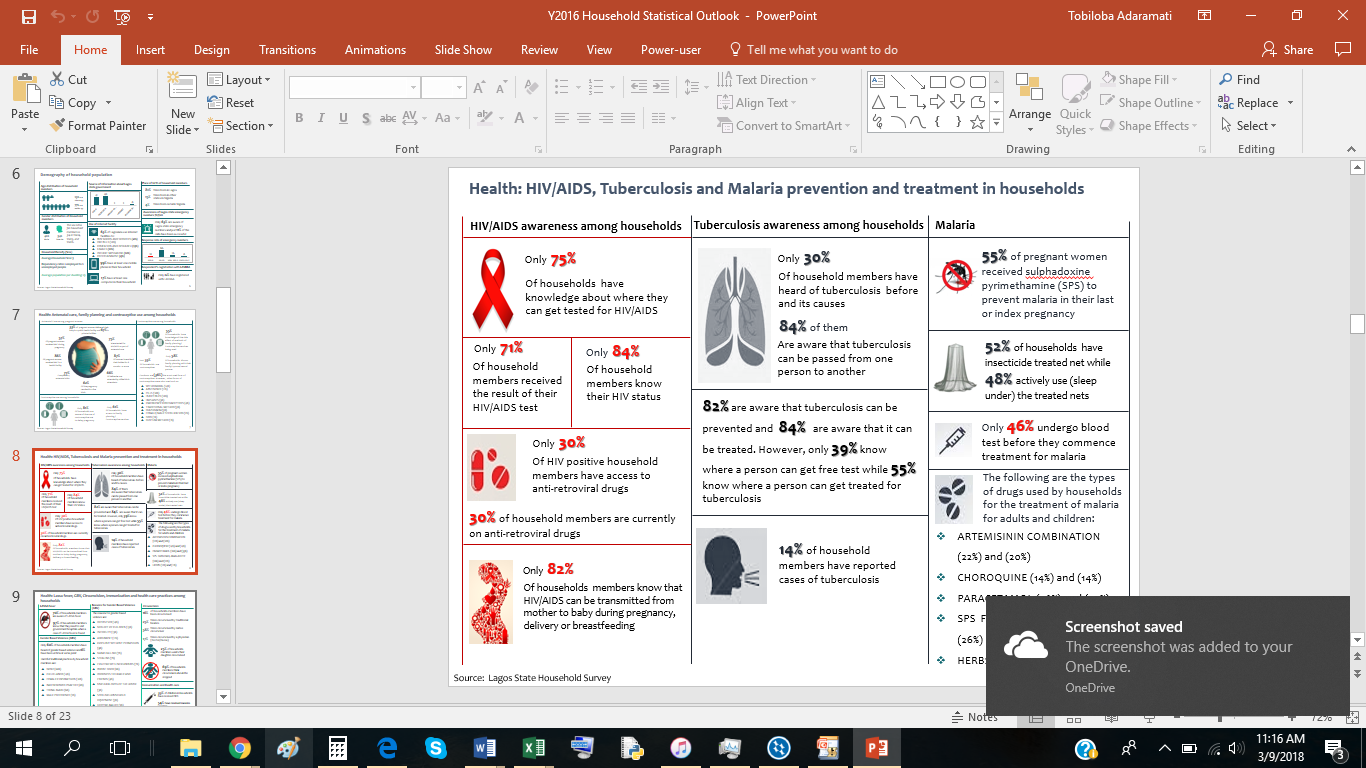
Task: Switch to the Transitions tab
Action: (287, 50)
